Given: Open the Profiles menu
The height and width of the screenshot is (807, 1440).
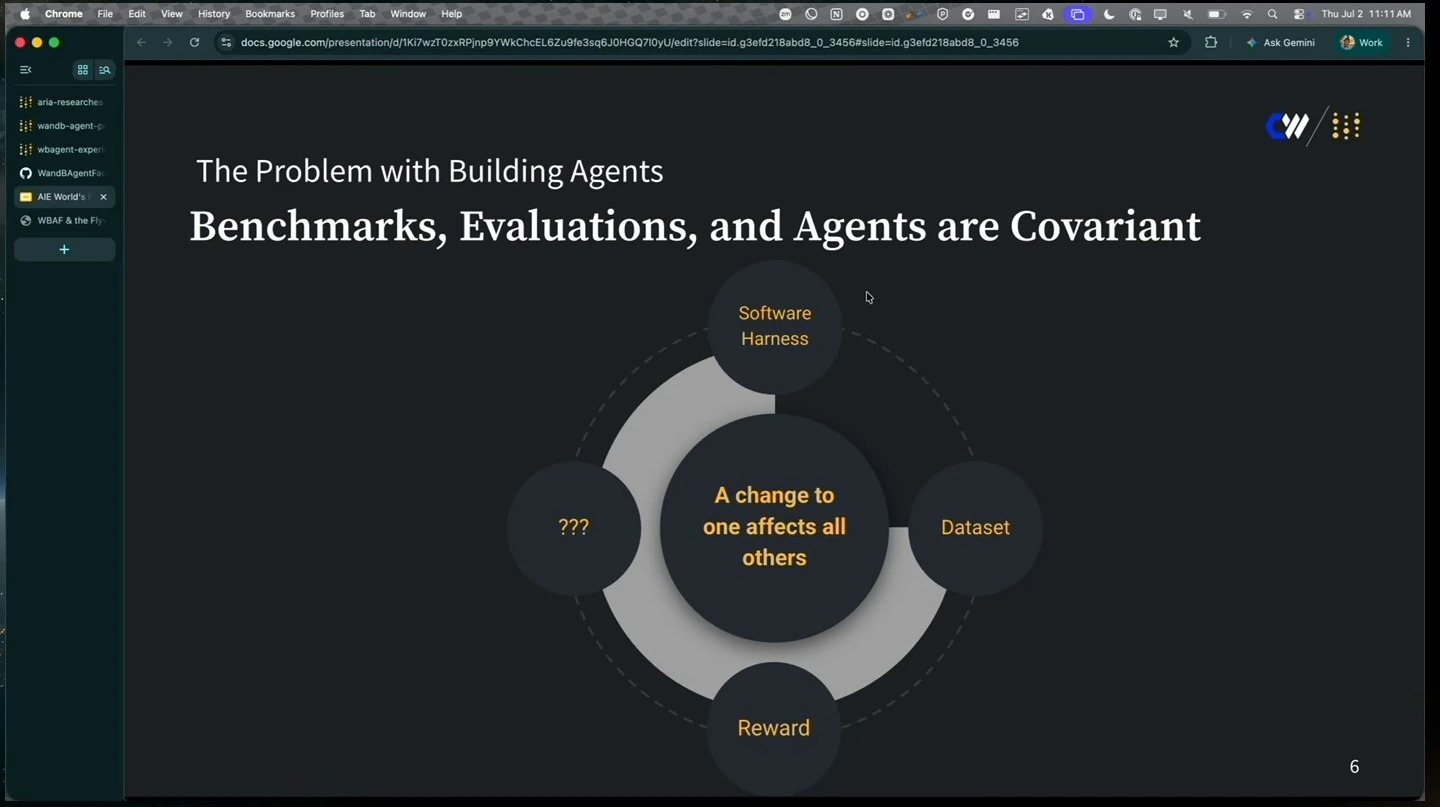Looking at the screenshot, I should (327, 14).
